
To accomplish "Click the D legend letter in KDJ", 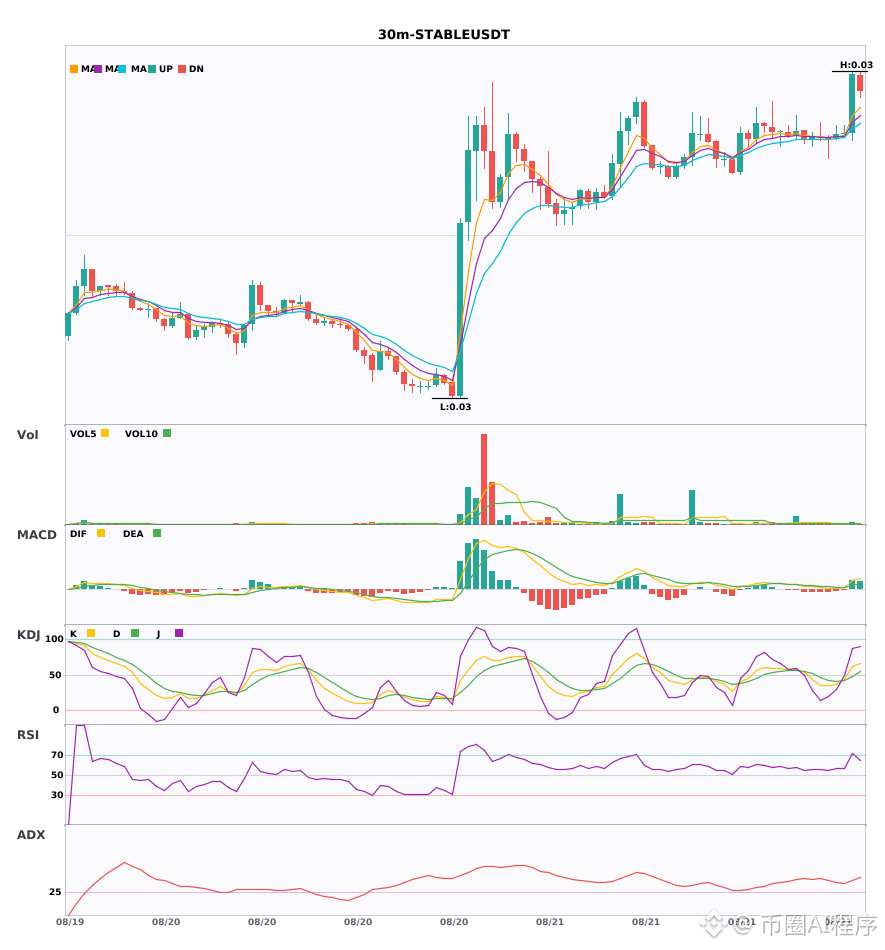I will point(116,634).
